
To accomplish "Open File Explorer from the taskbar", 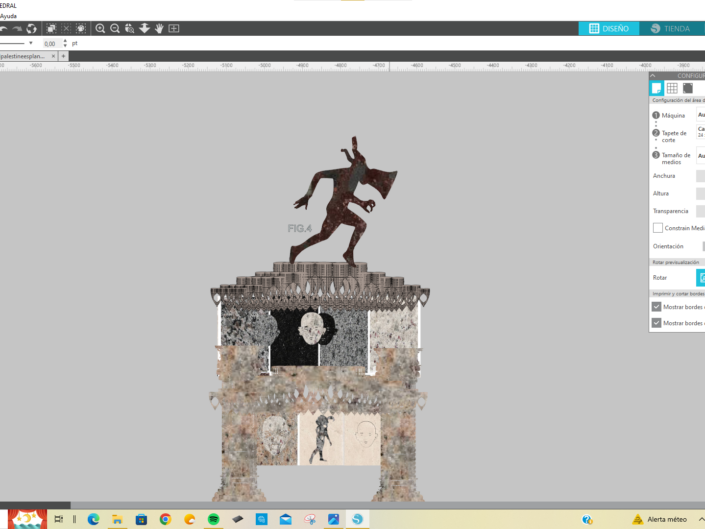I will (117, 520).
